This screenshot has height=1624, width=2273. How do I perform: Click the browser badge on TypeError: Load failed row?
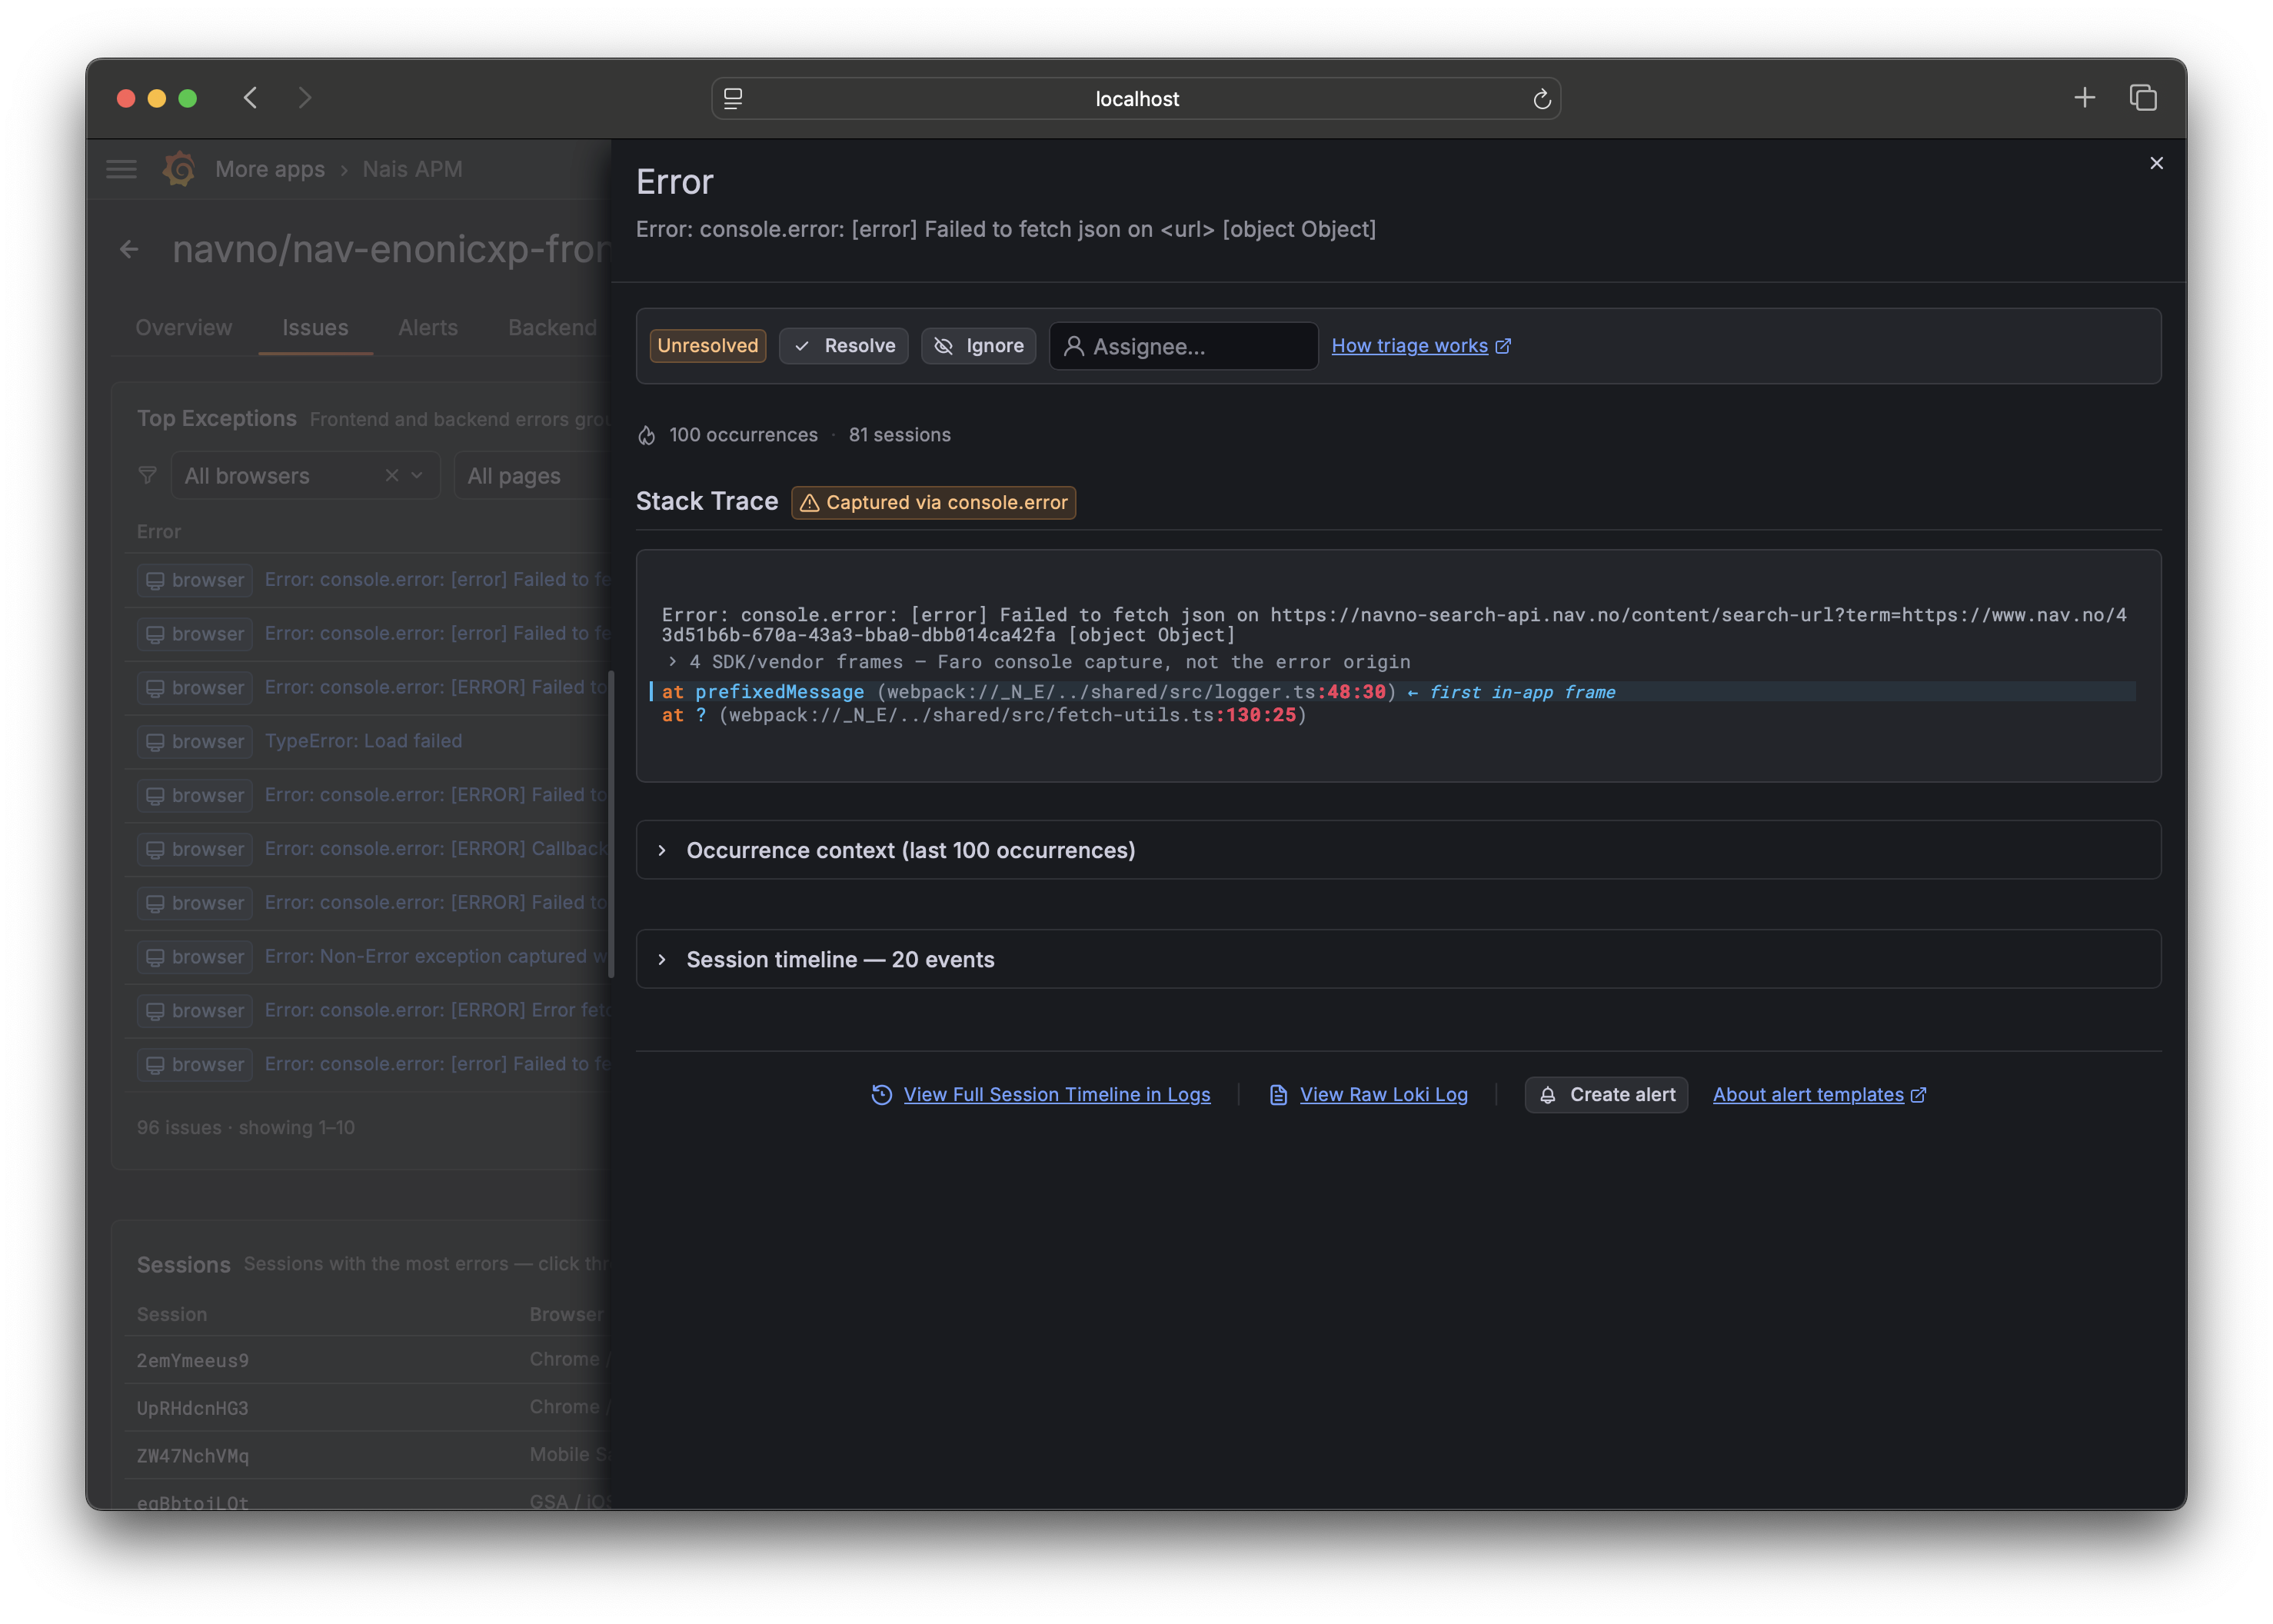(x=195, y=741)
